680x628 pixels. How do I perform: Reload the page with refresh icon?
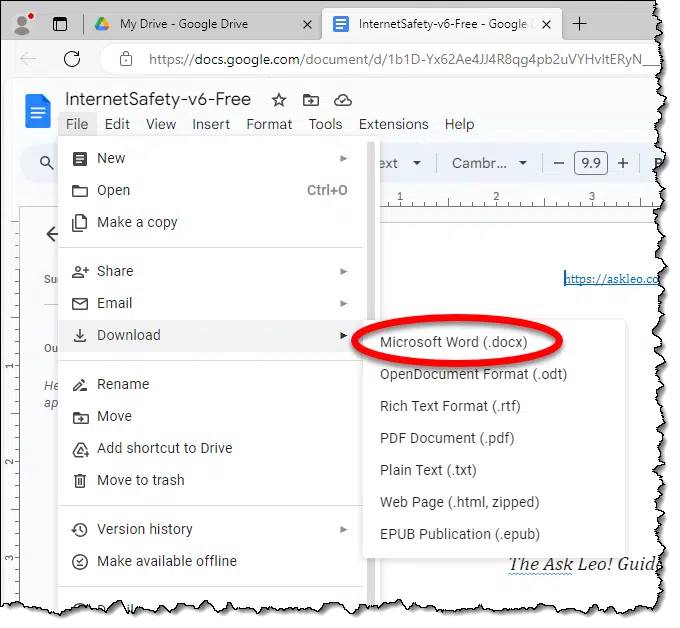72,59
